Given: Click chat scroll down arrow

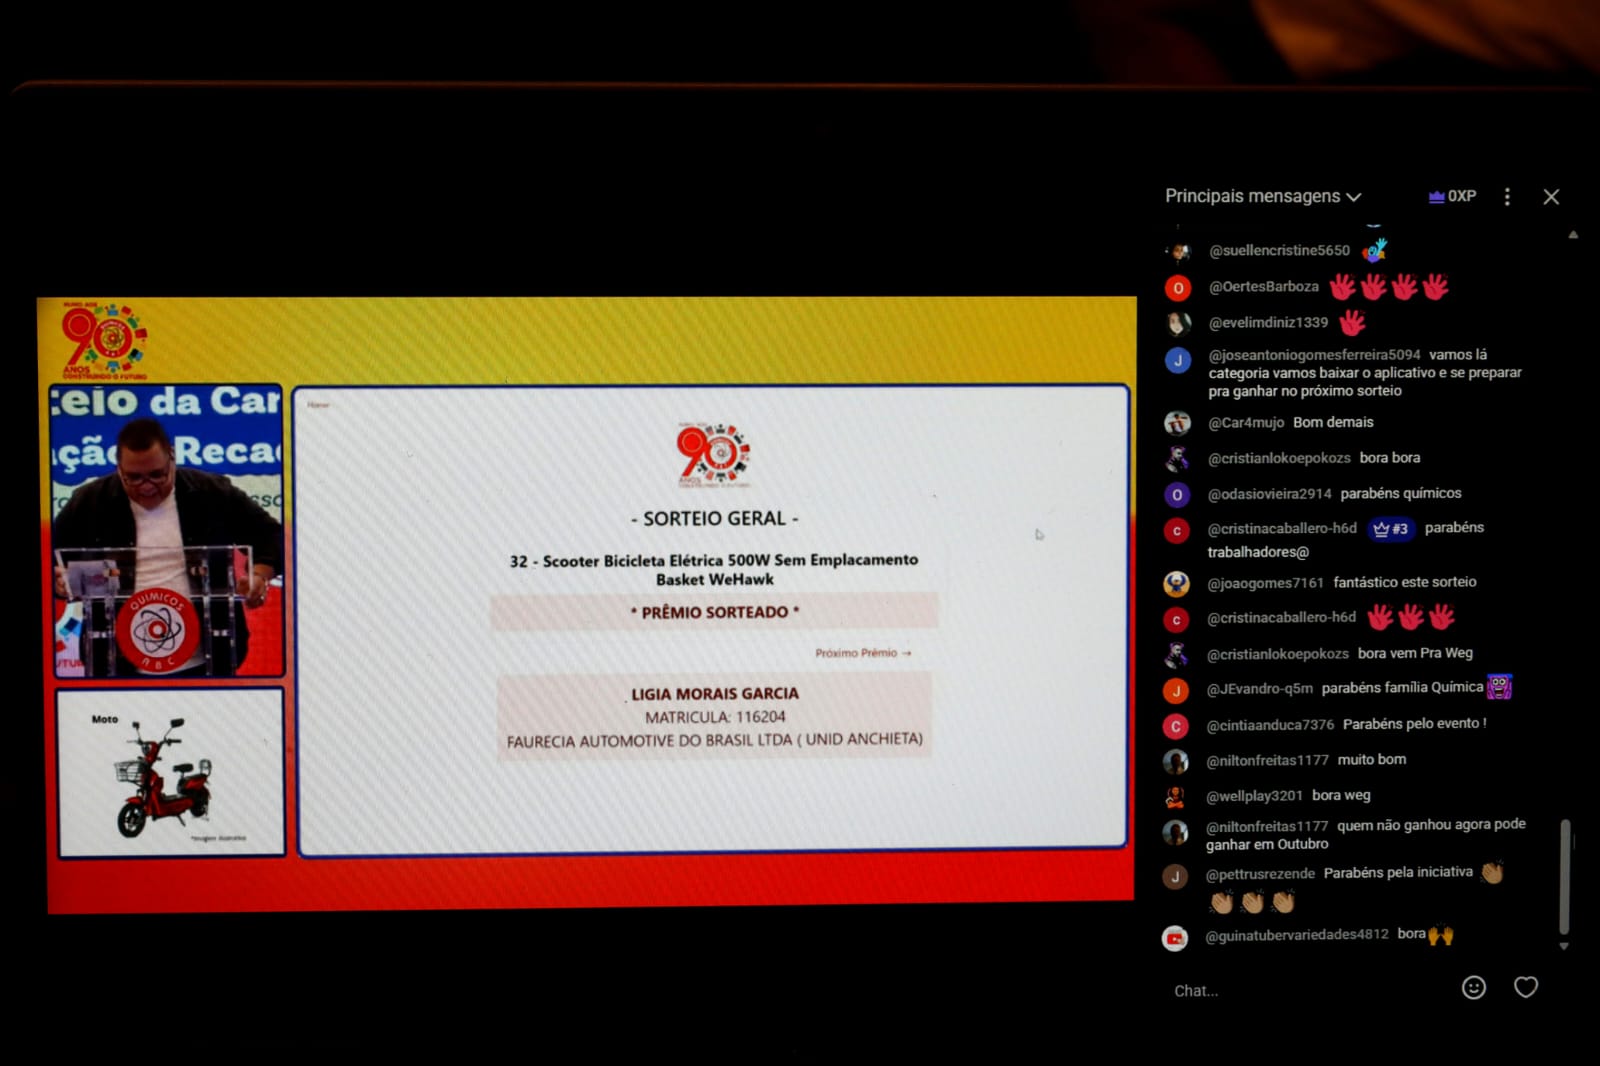Looking at the screenshot, I should [x=1564, y=946].
